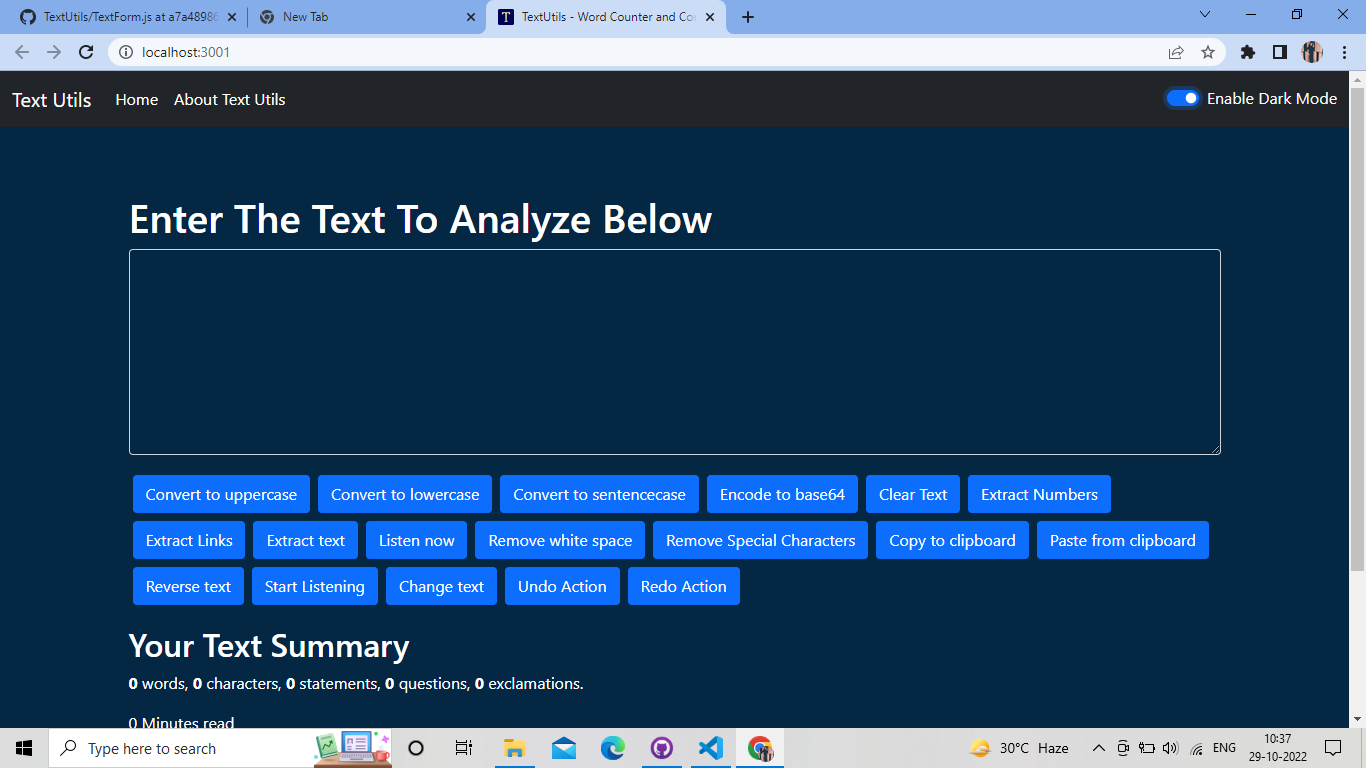Click Copy to clipboard button
1366x768 pixels.
pos(952,540)
